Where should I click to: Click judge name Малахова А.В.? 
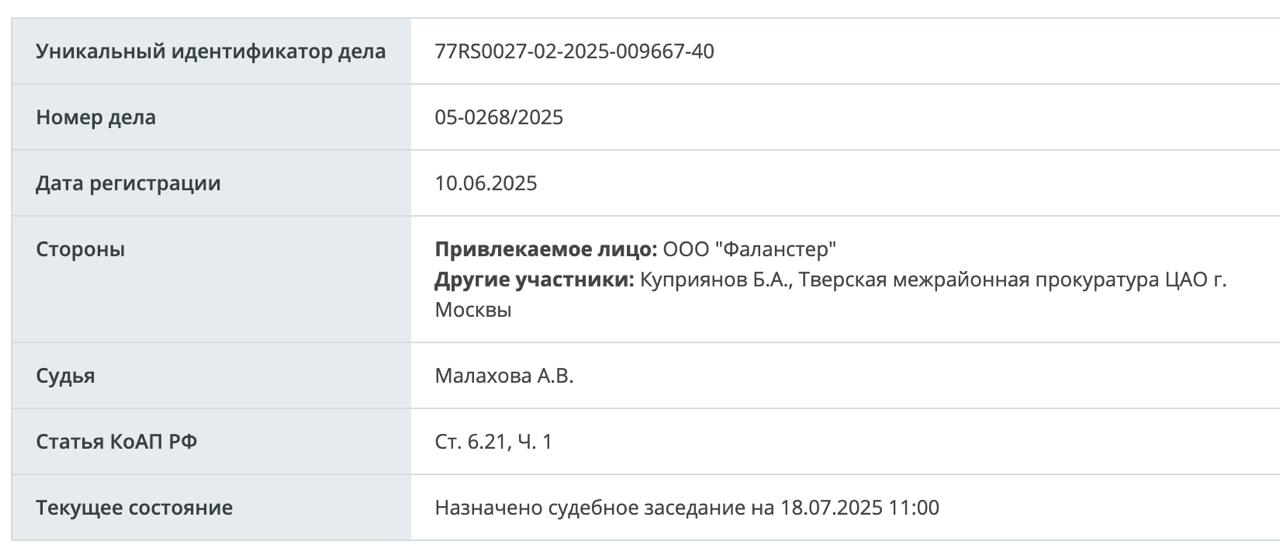tap(504, 376)
